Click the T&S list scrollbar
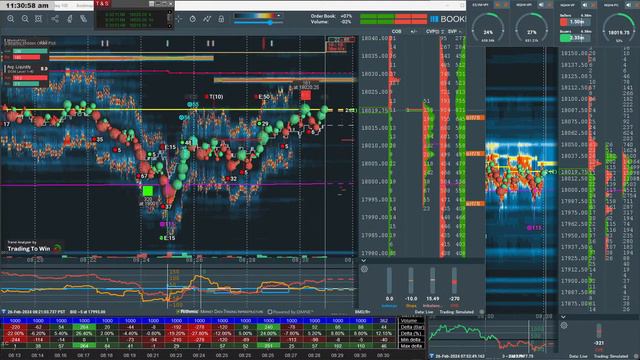 coord(169,19)
